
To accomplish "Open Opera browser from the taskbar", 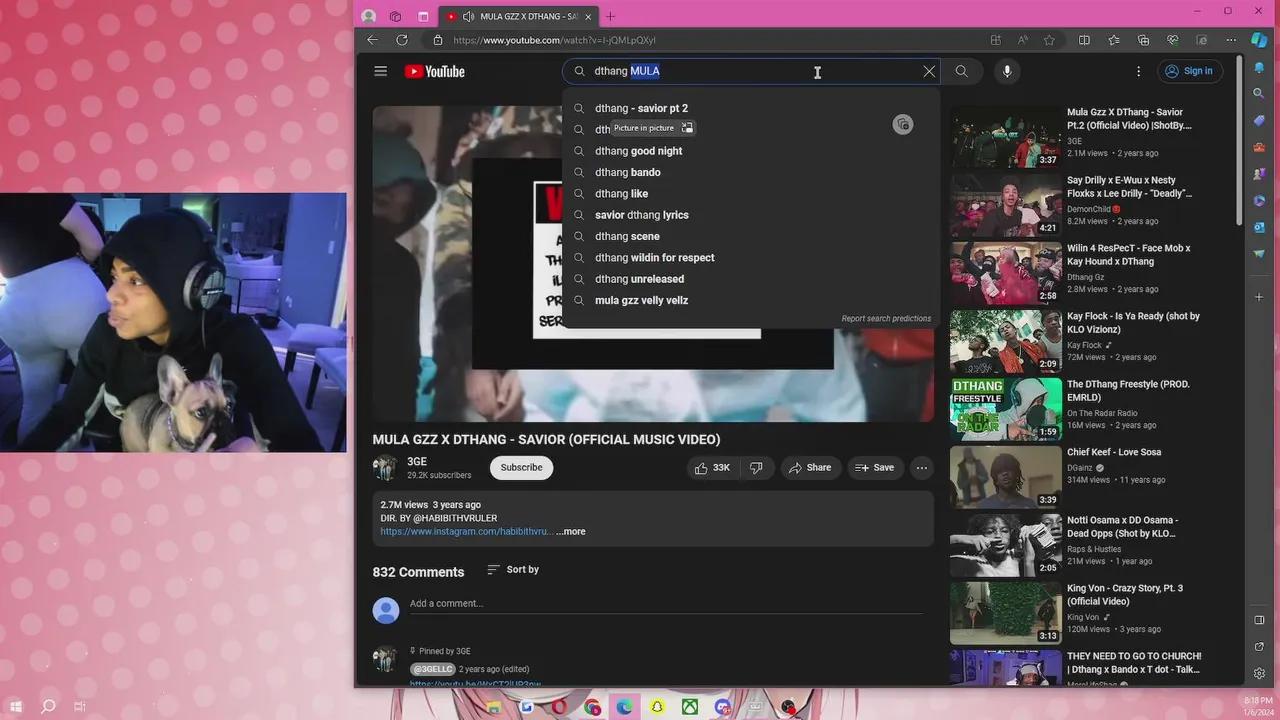I will 559,707.
